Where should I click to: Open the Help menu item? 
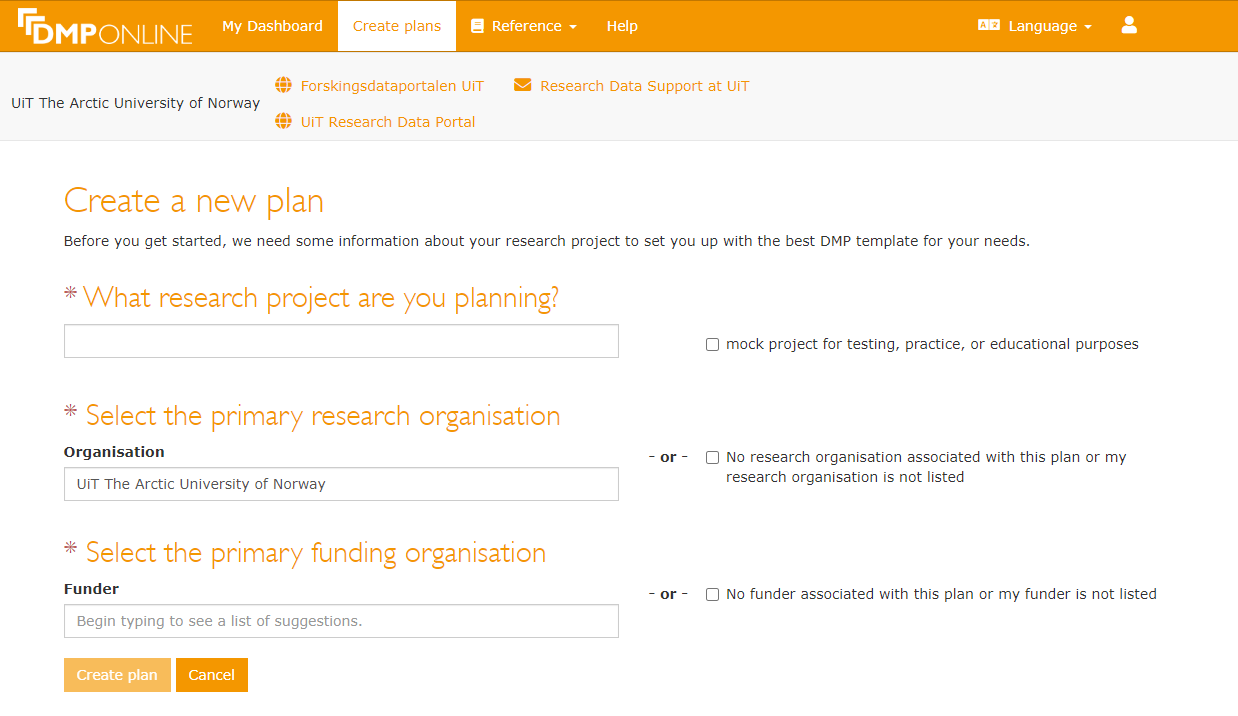point(622,26)
